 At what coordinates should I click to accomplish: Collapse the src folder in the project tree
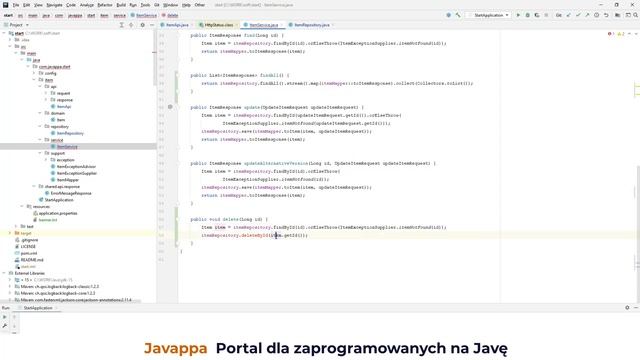point(10,47)
